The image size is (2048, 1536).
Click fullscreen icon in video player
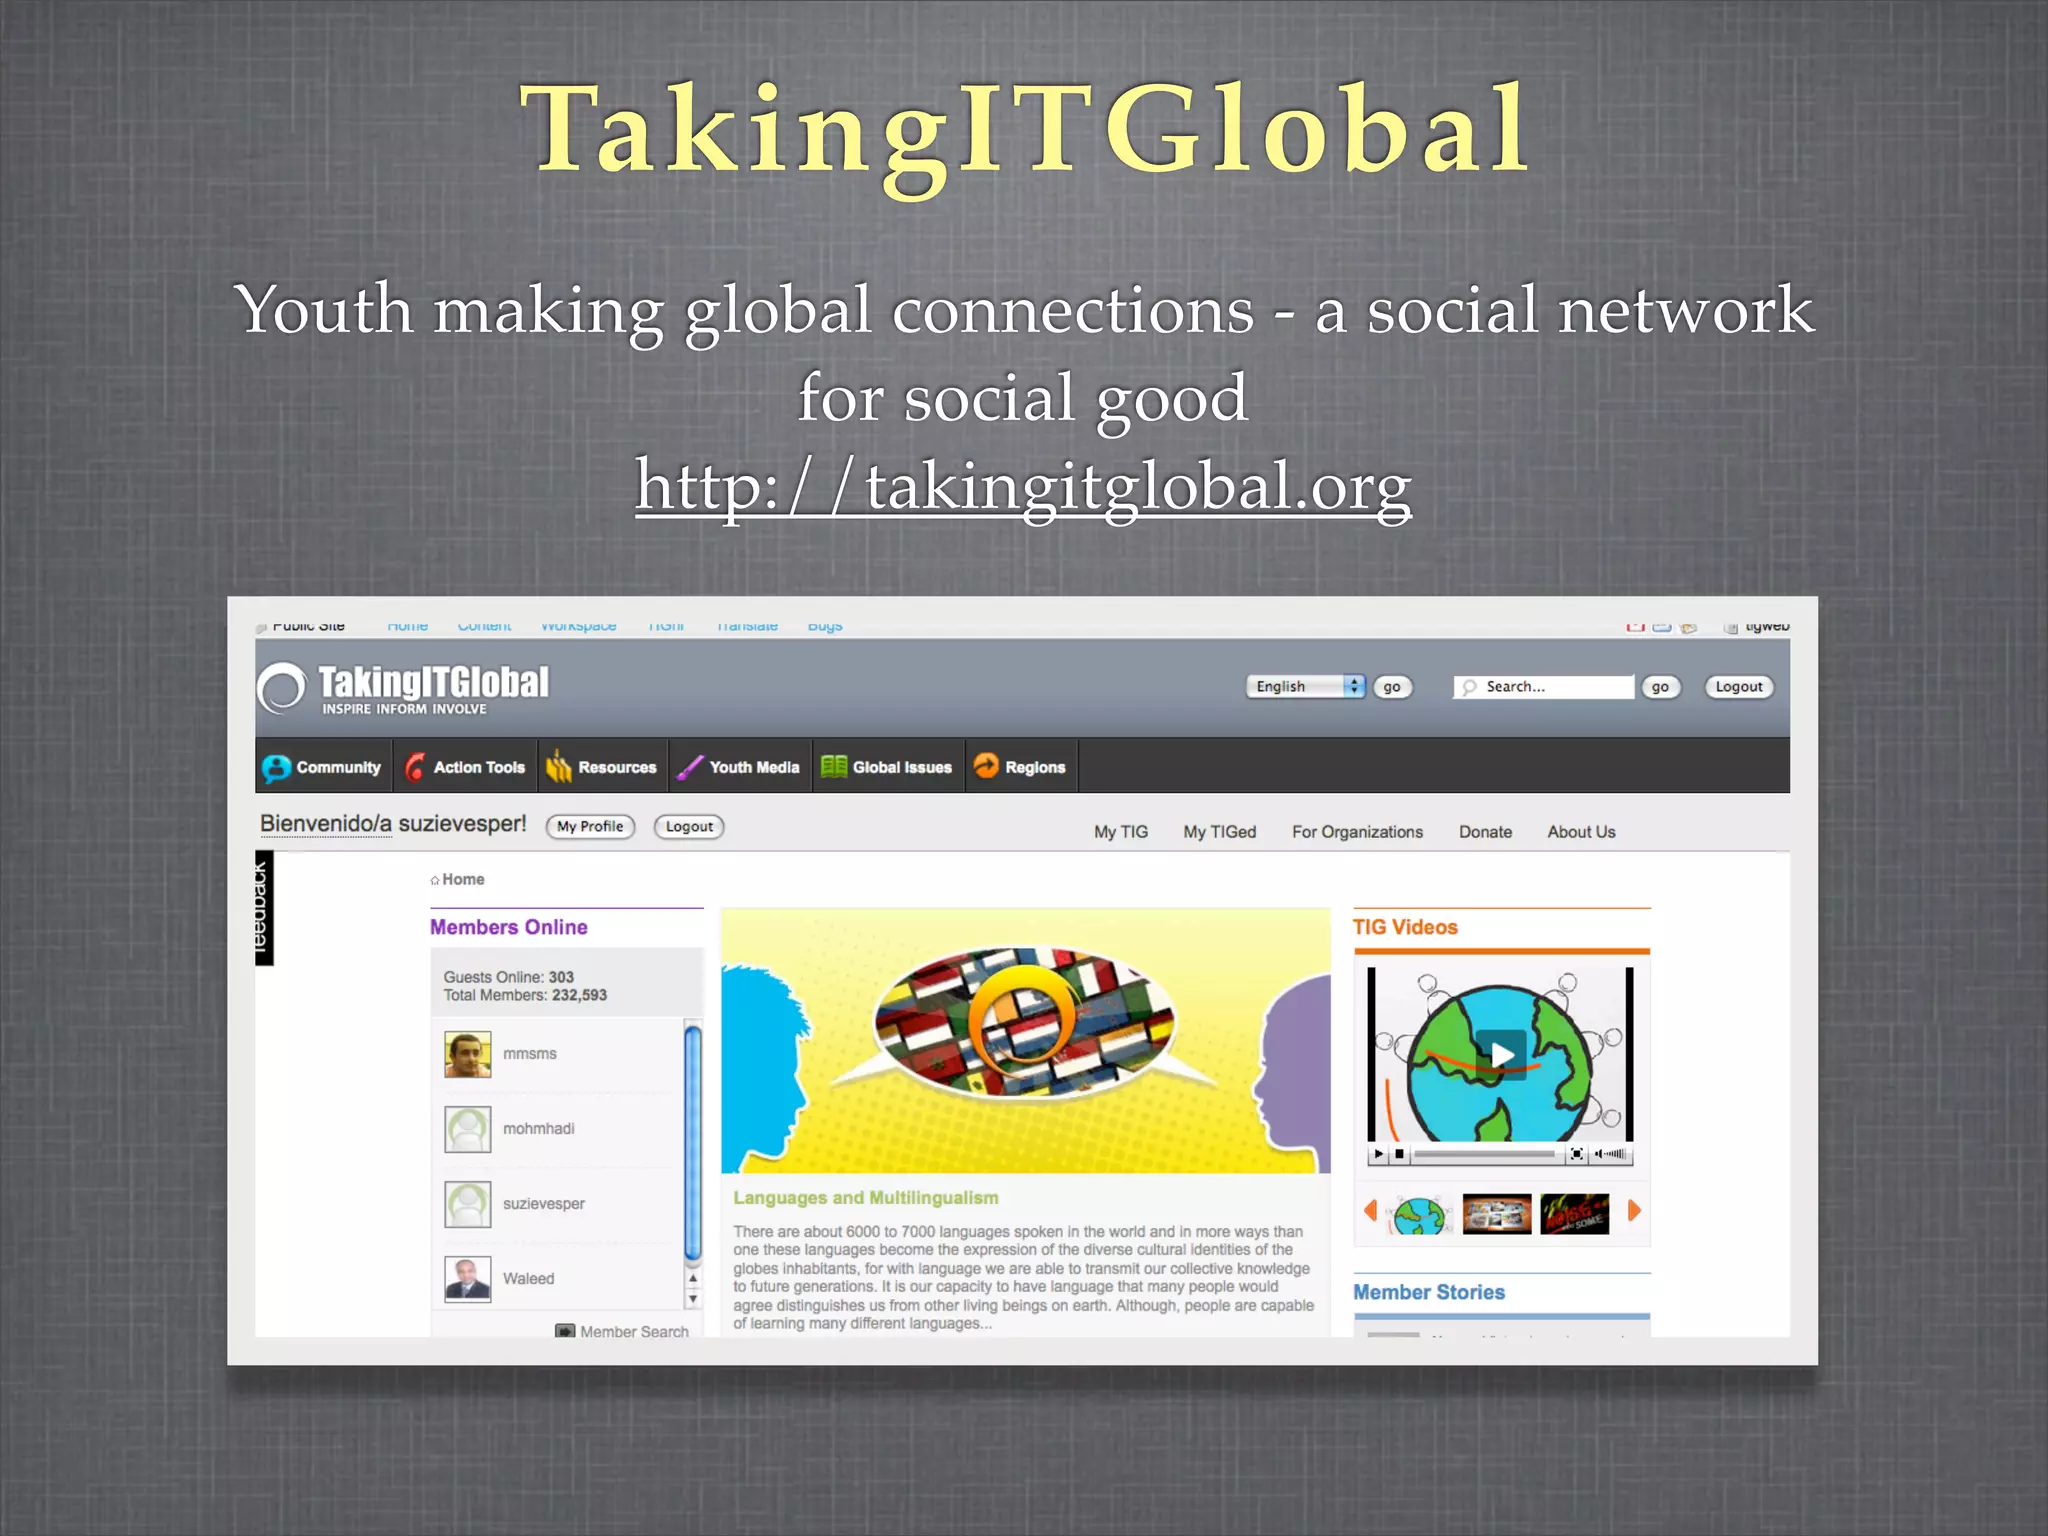pyautogui.click(x=1577, y=1154)
